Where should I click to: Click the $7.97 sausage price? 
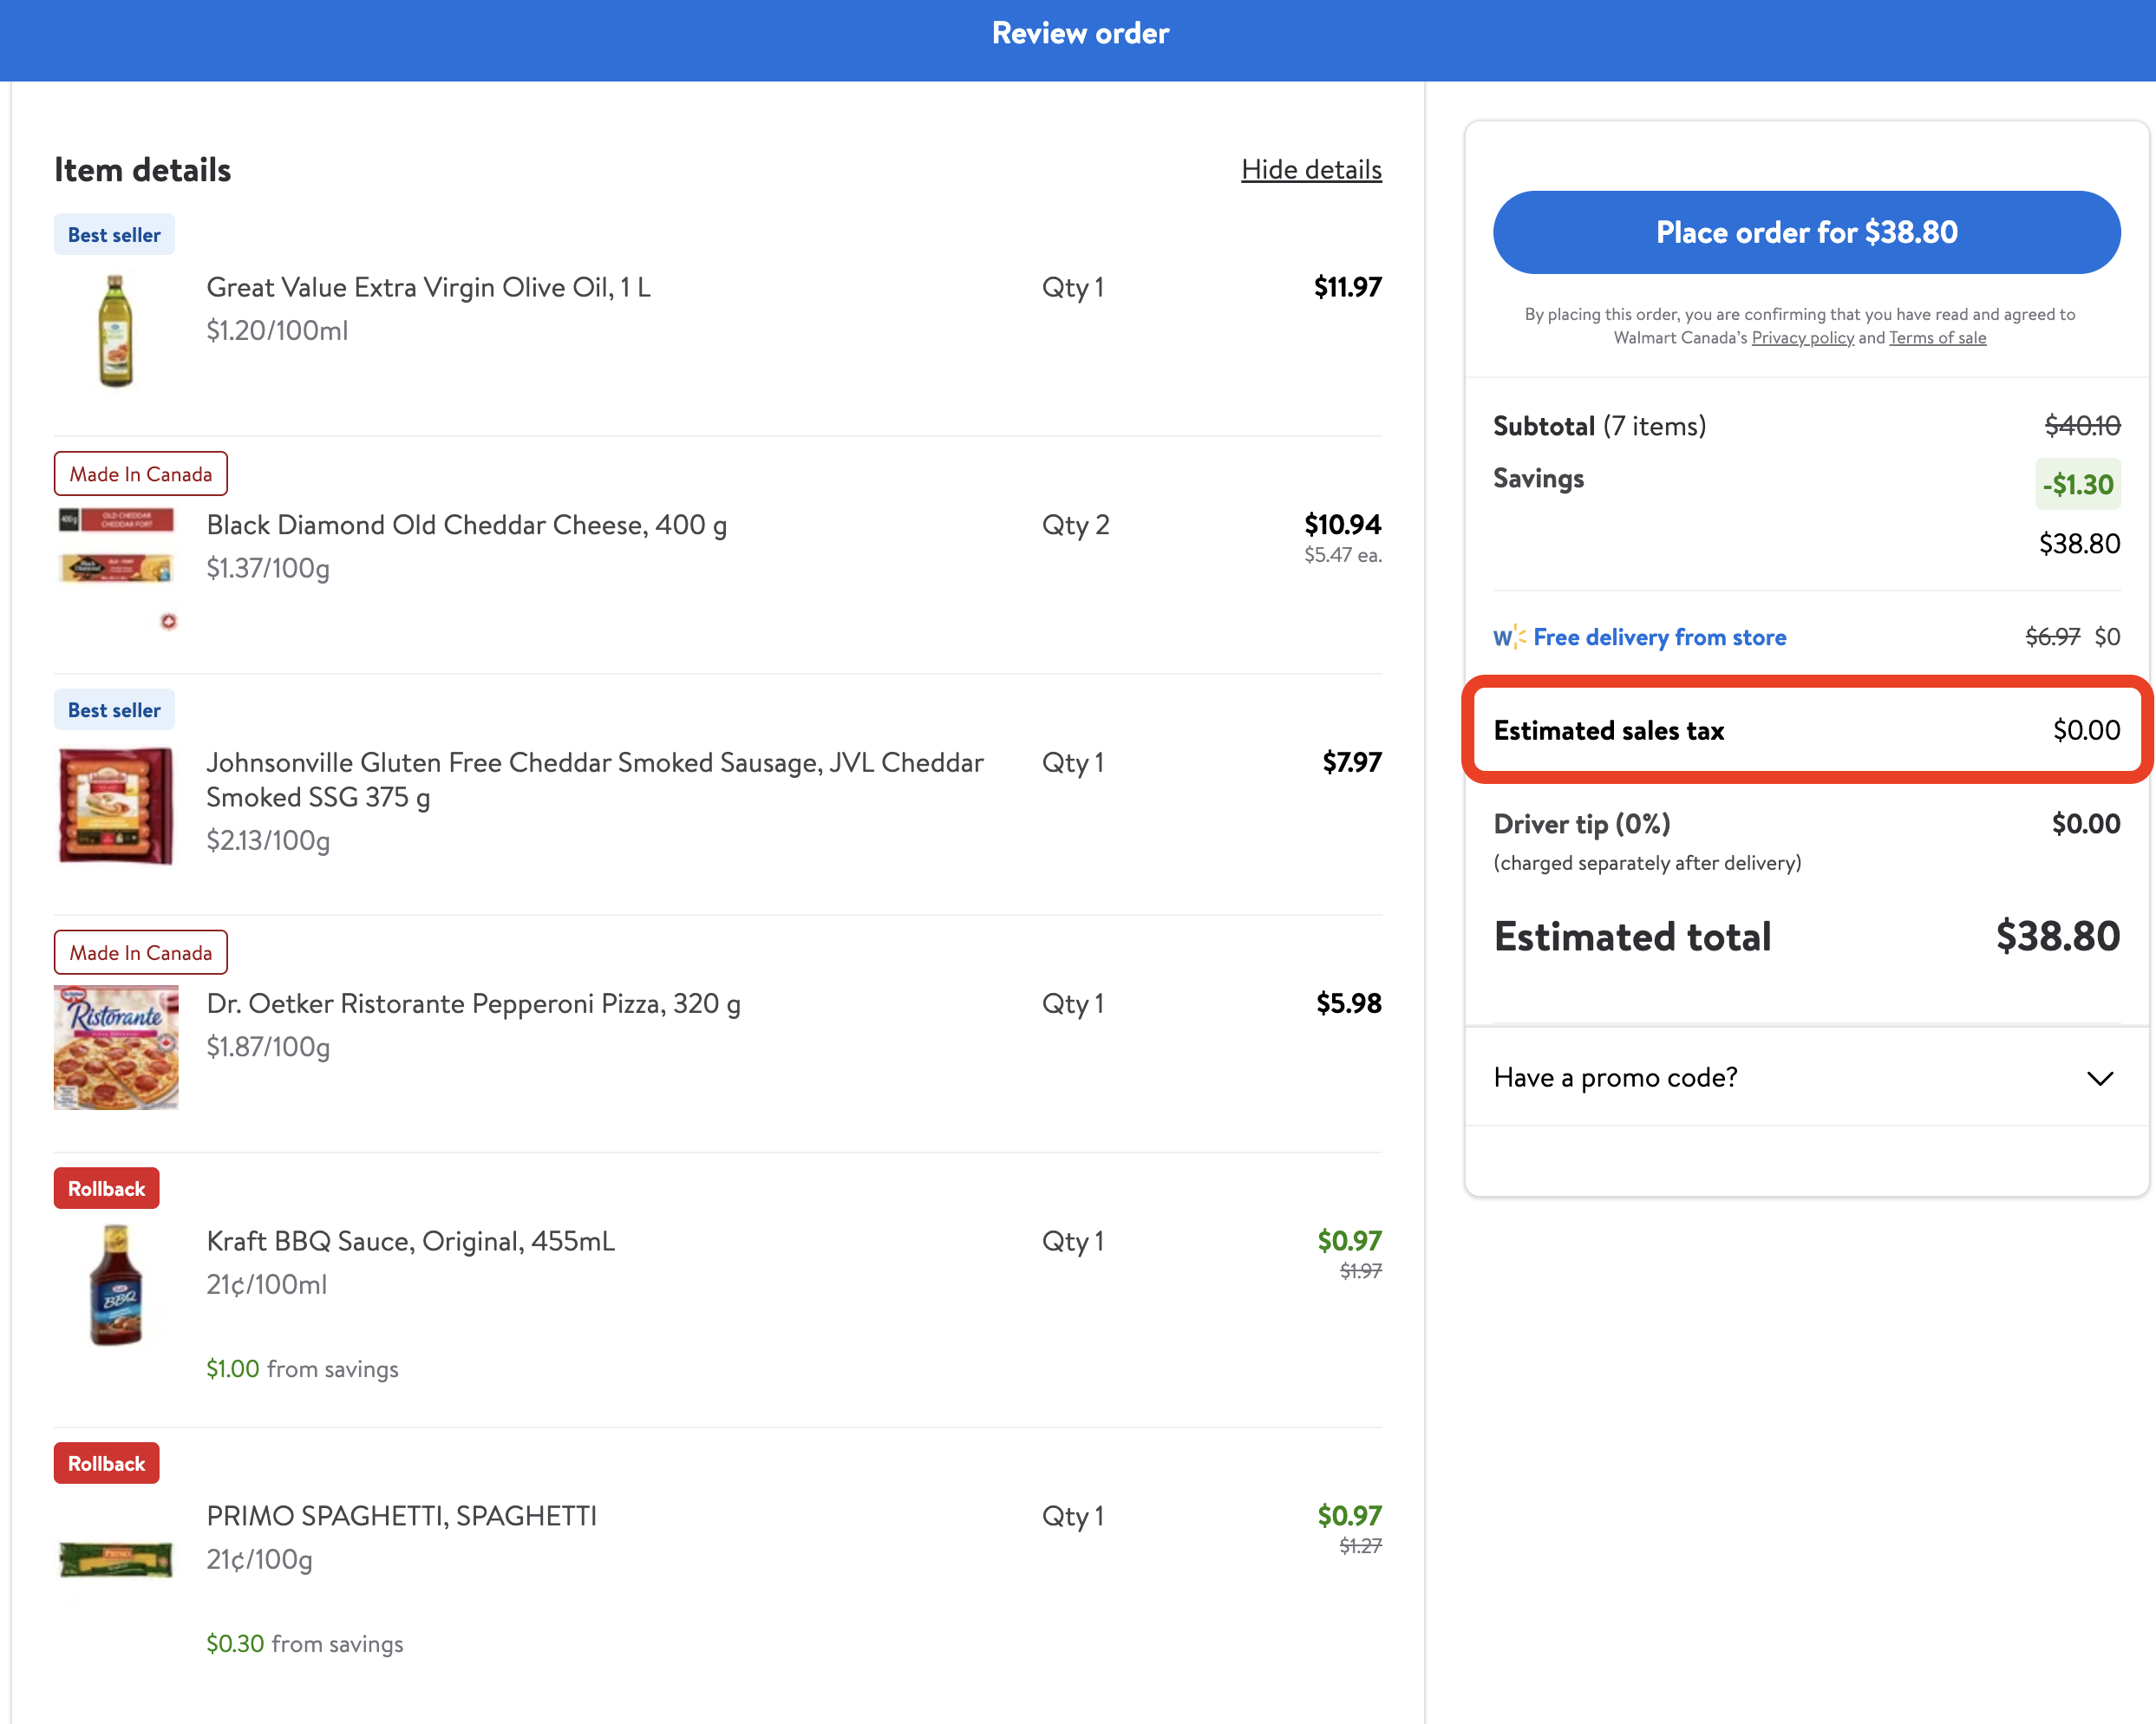point(1351,762)
